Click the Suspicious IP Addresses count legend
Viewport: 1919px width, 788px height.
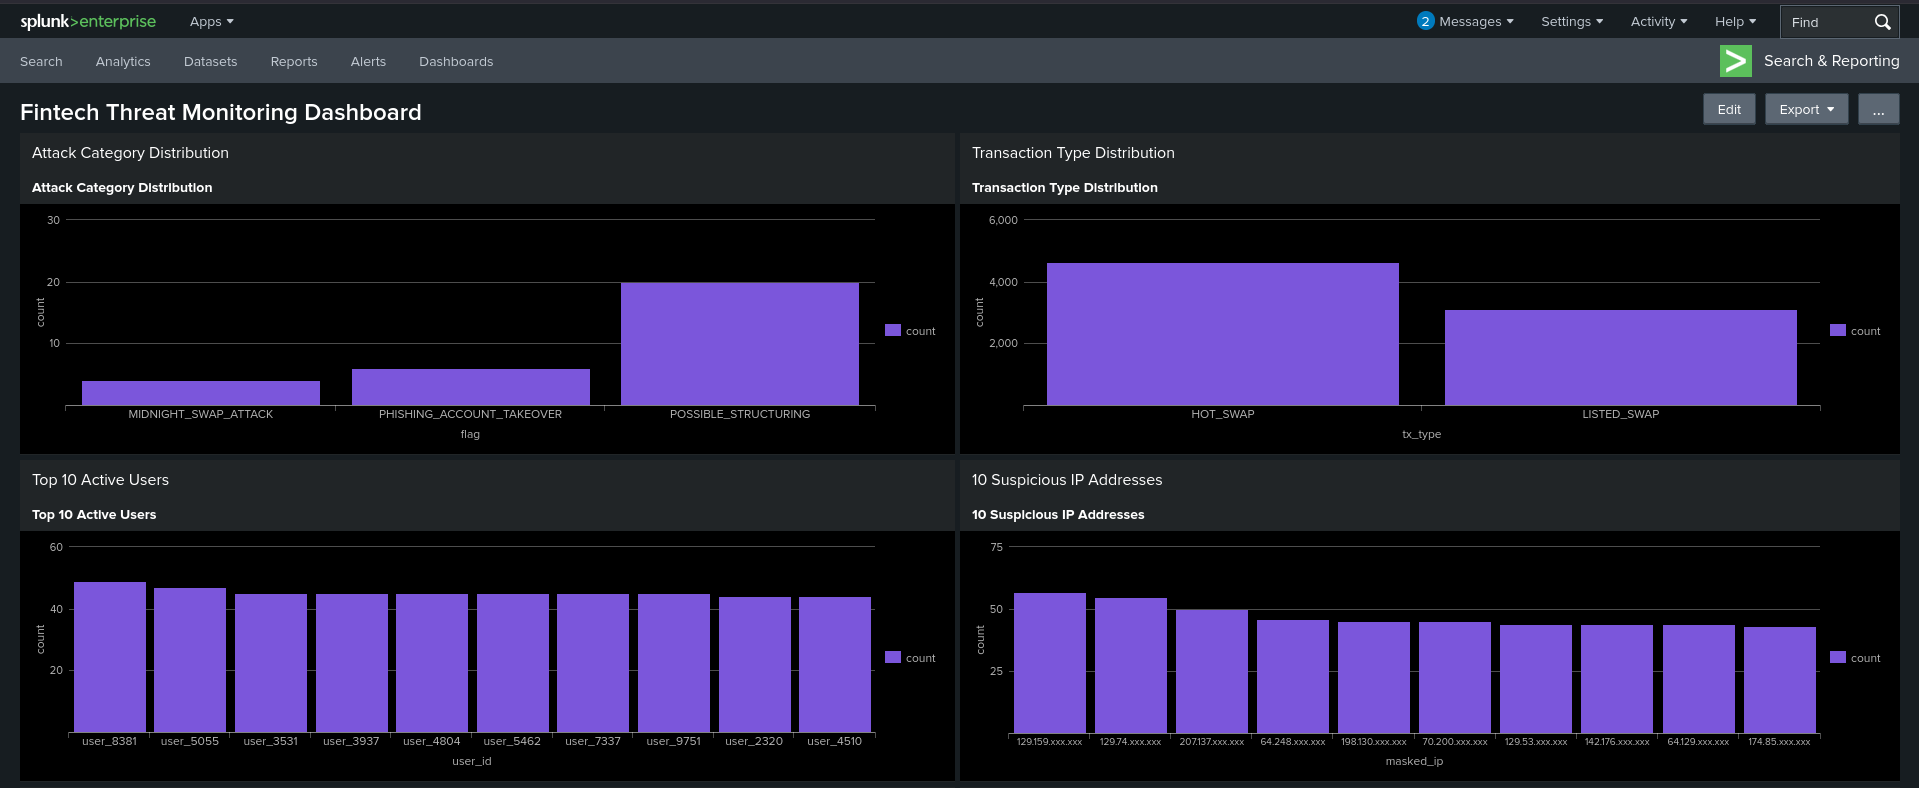pyautogui.click(x=1855, y=657)
